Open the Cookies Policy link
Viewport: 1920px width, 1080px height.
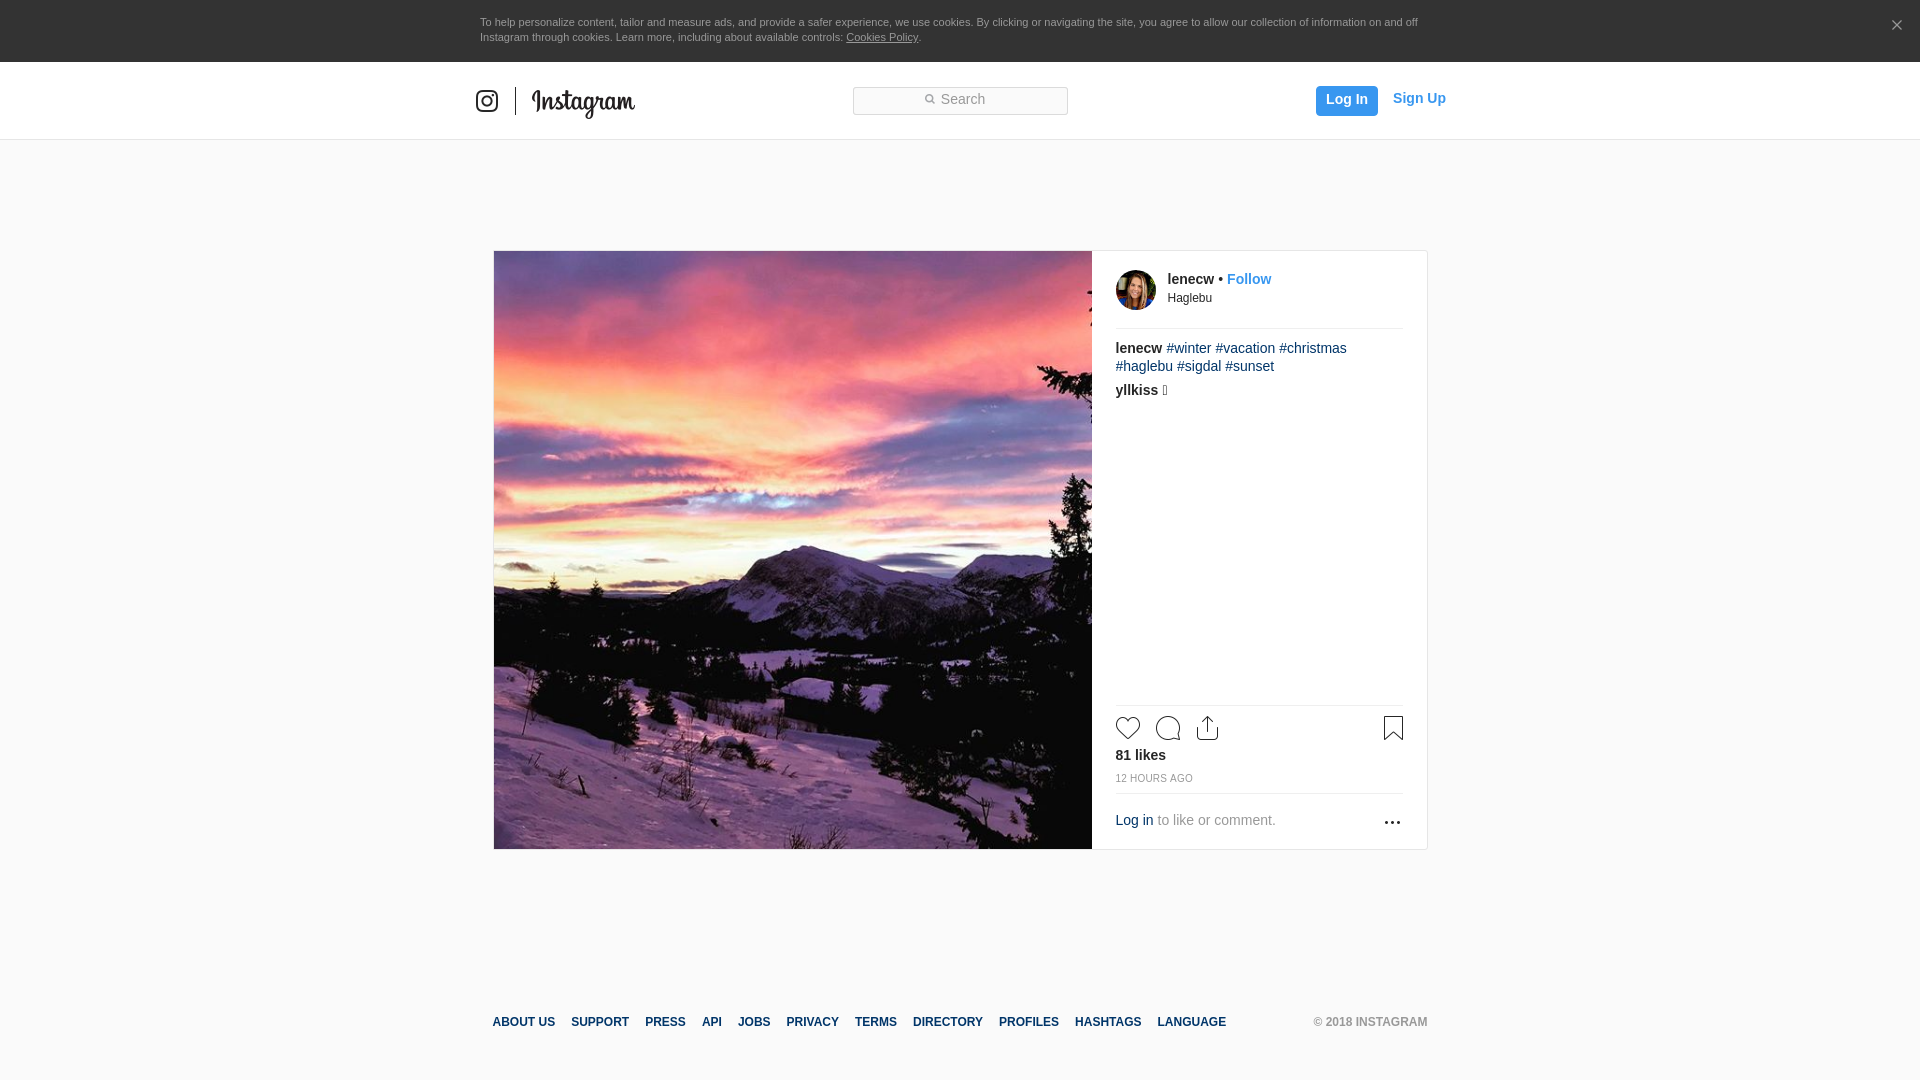[881, 37]
